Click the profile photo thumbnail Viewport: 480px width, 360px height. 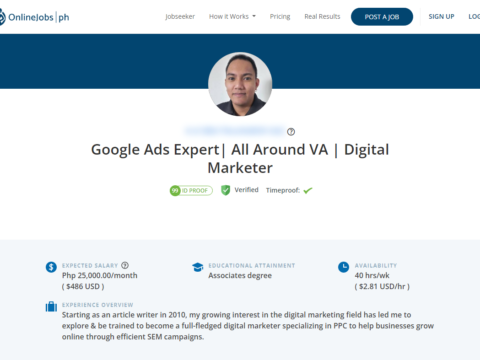pyautogui.click(x=240, y=84)
